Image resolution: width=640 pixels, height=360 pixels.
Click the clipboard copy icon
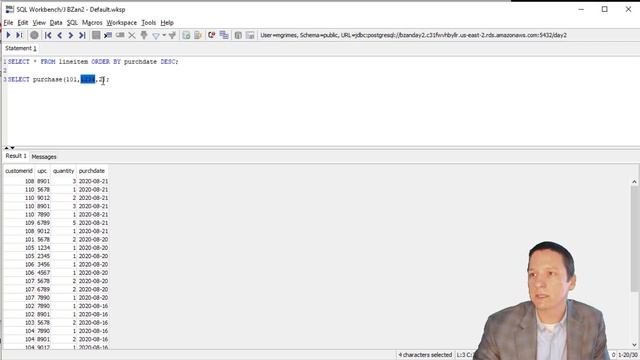point(198,36)
